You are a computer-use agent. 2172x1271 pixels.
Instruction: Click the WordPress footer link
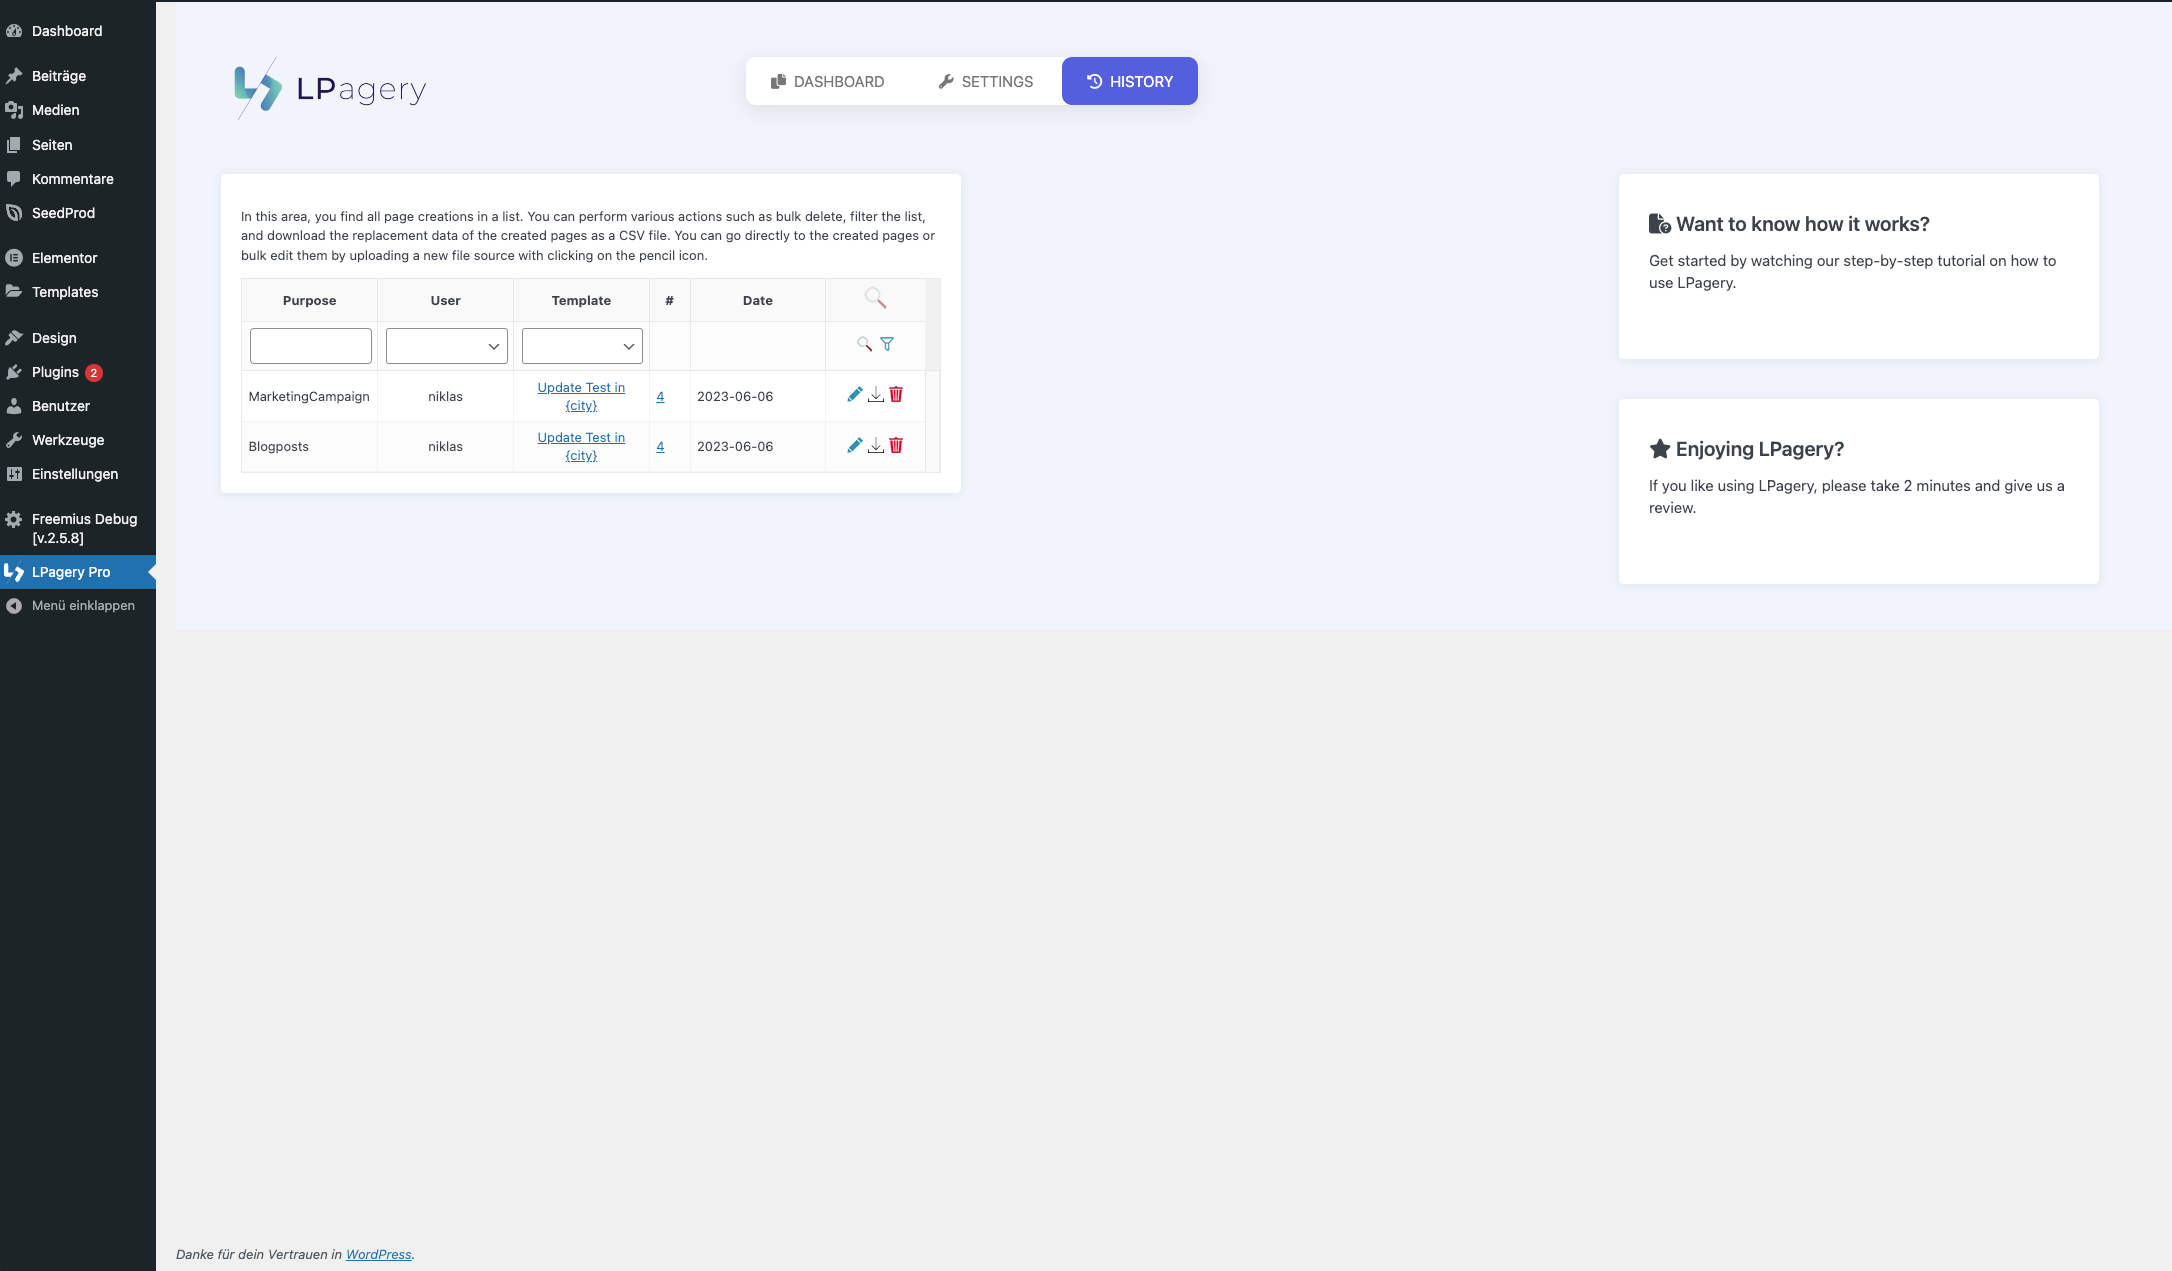[378, 1254]
